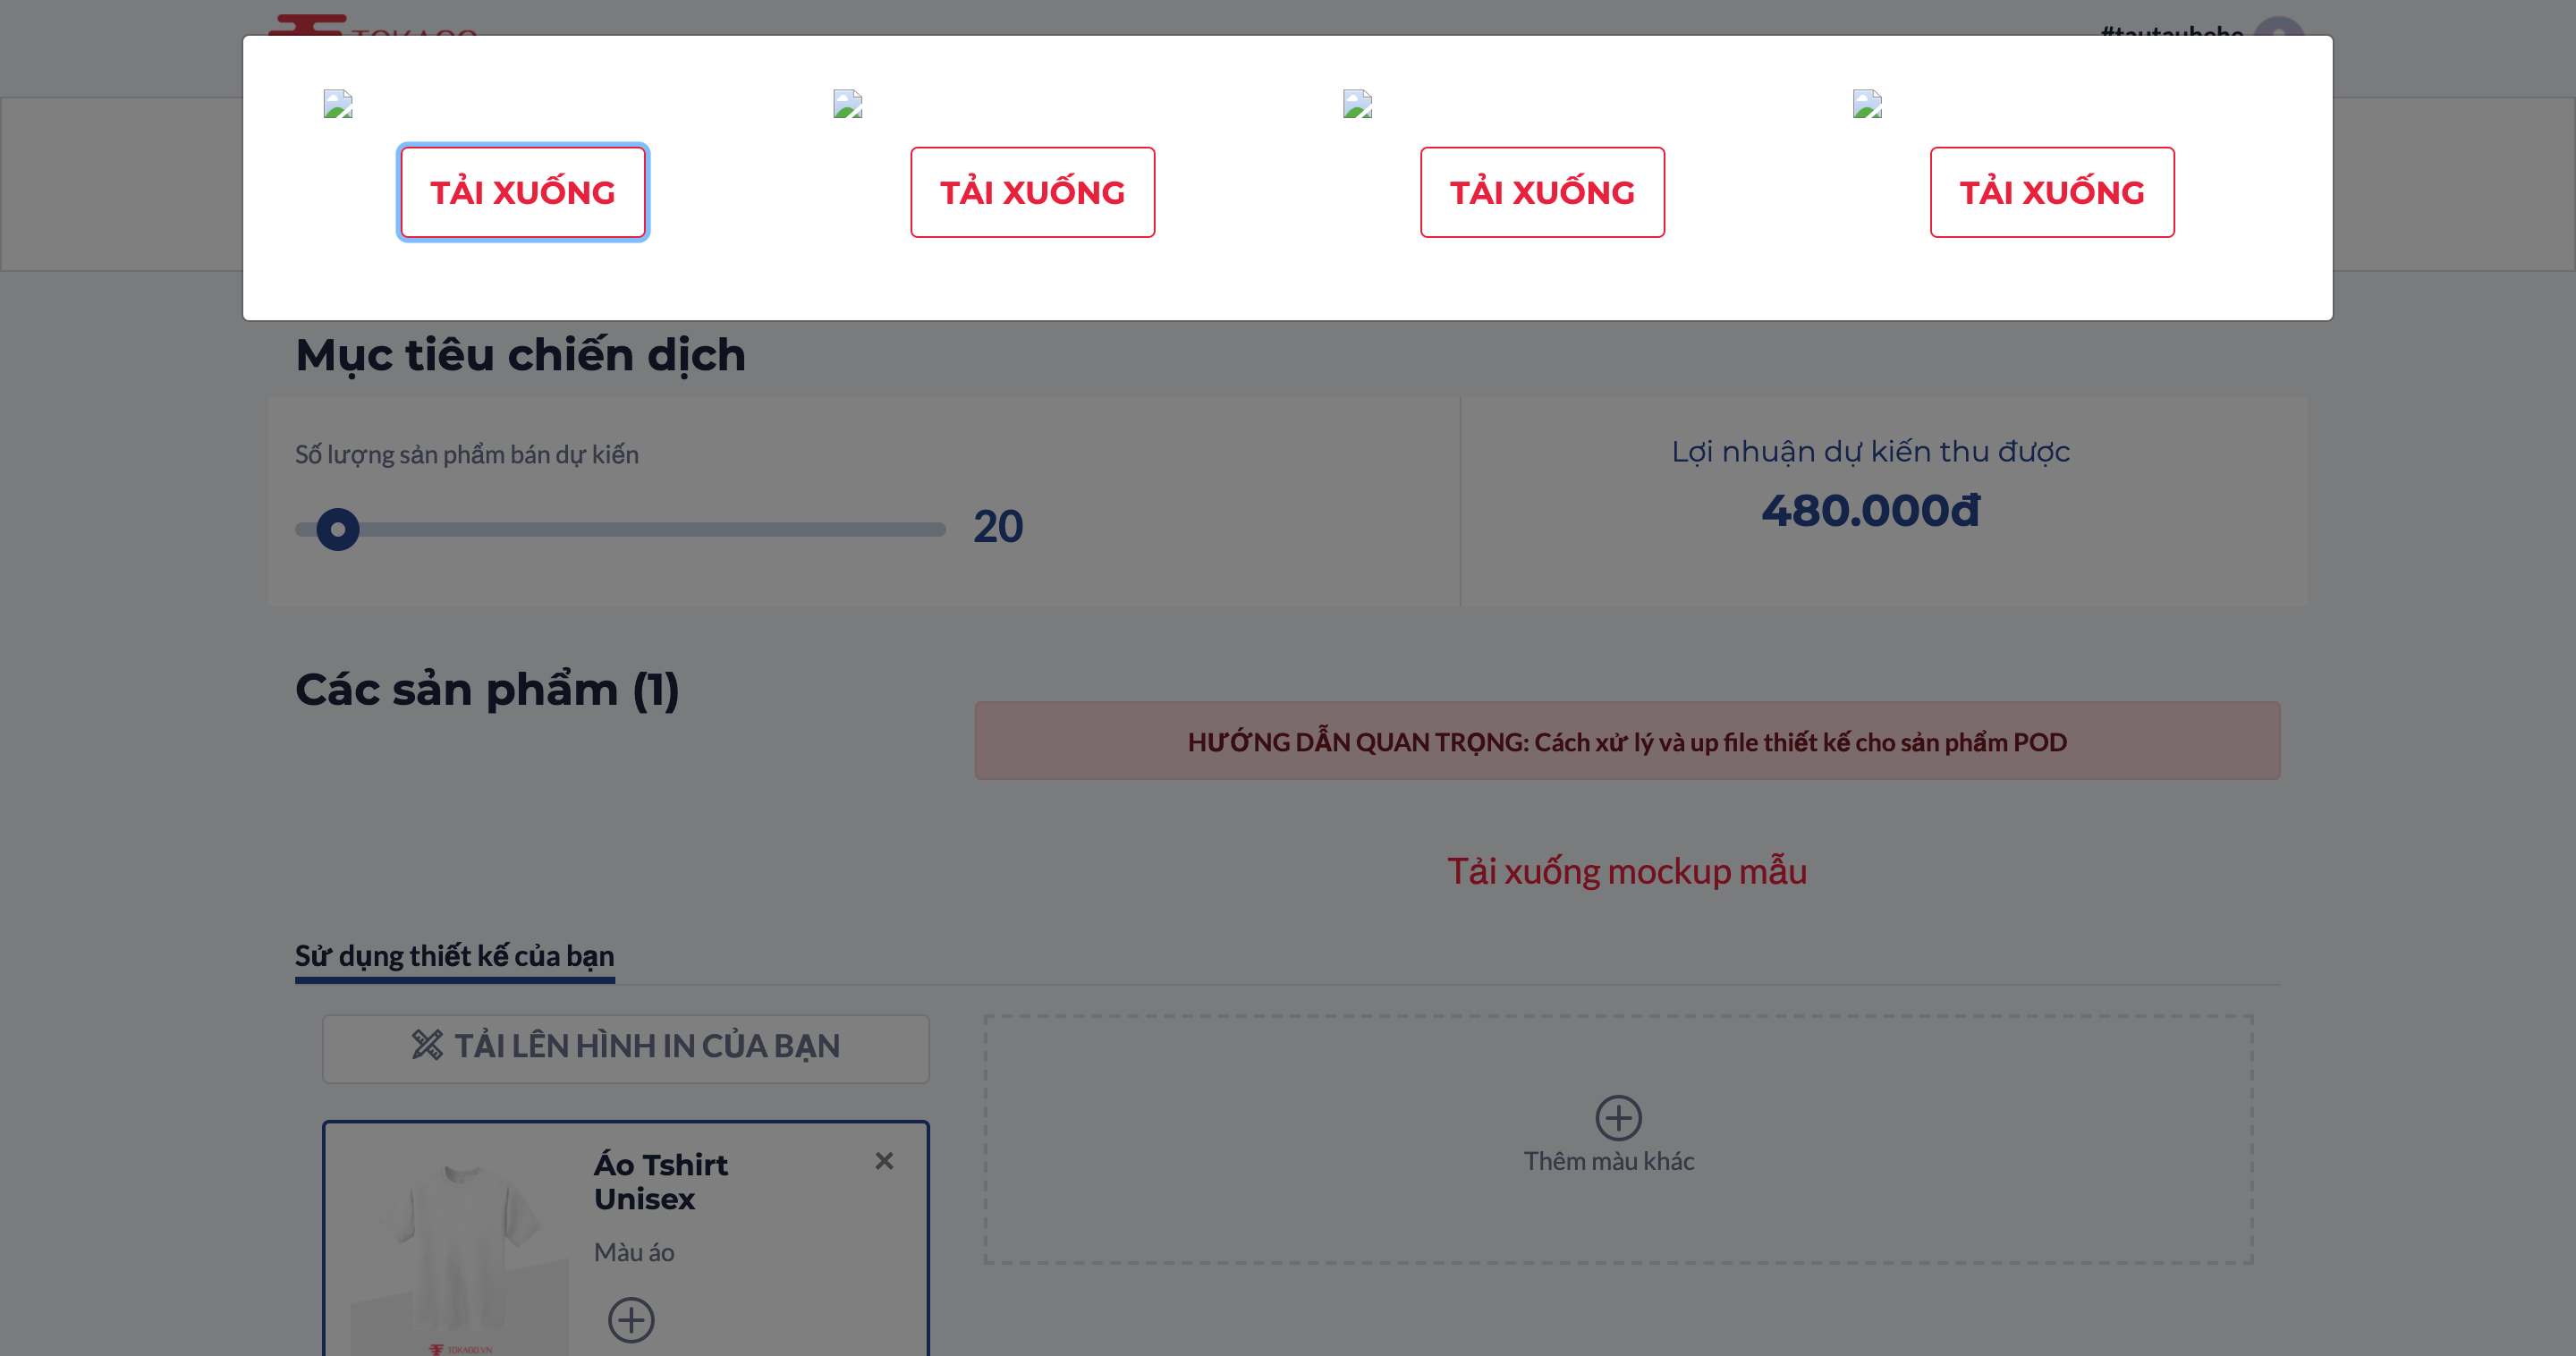The width and height of the screenshot is (2576, 1356).
Task: Click the fourth broken mockup image icon
Action: (1868, 104)
